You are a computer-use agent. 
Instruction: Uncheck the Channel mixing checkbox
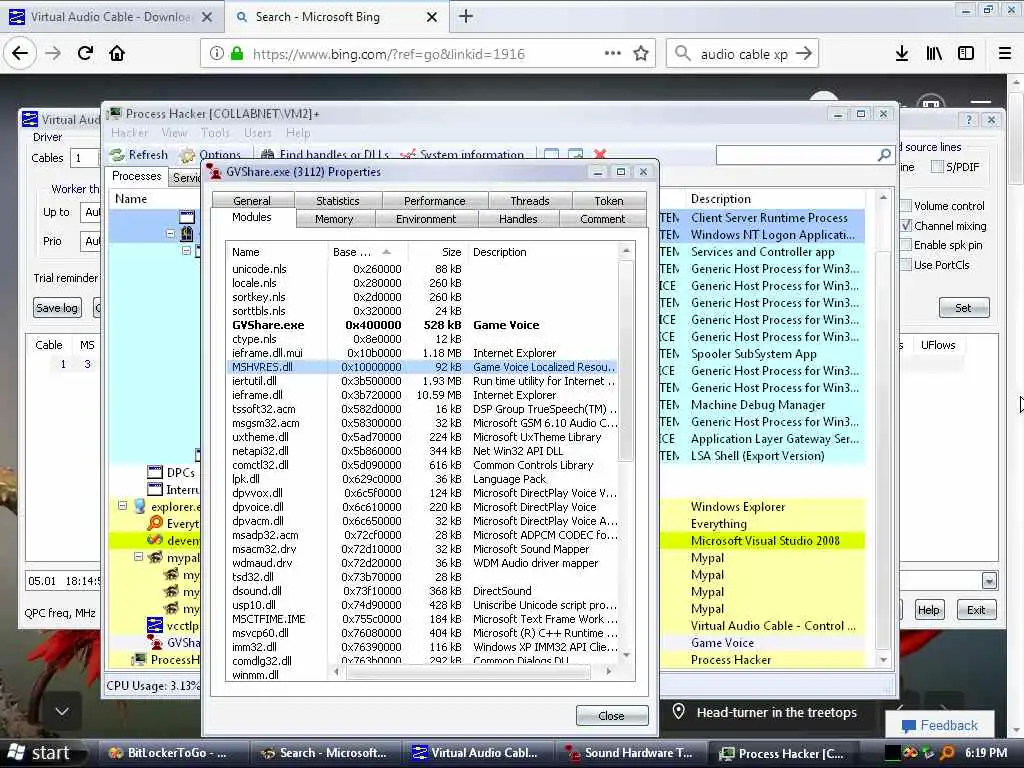(x=906, y=225)
